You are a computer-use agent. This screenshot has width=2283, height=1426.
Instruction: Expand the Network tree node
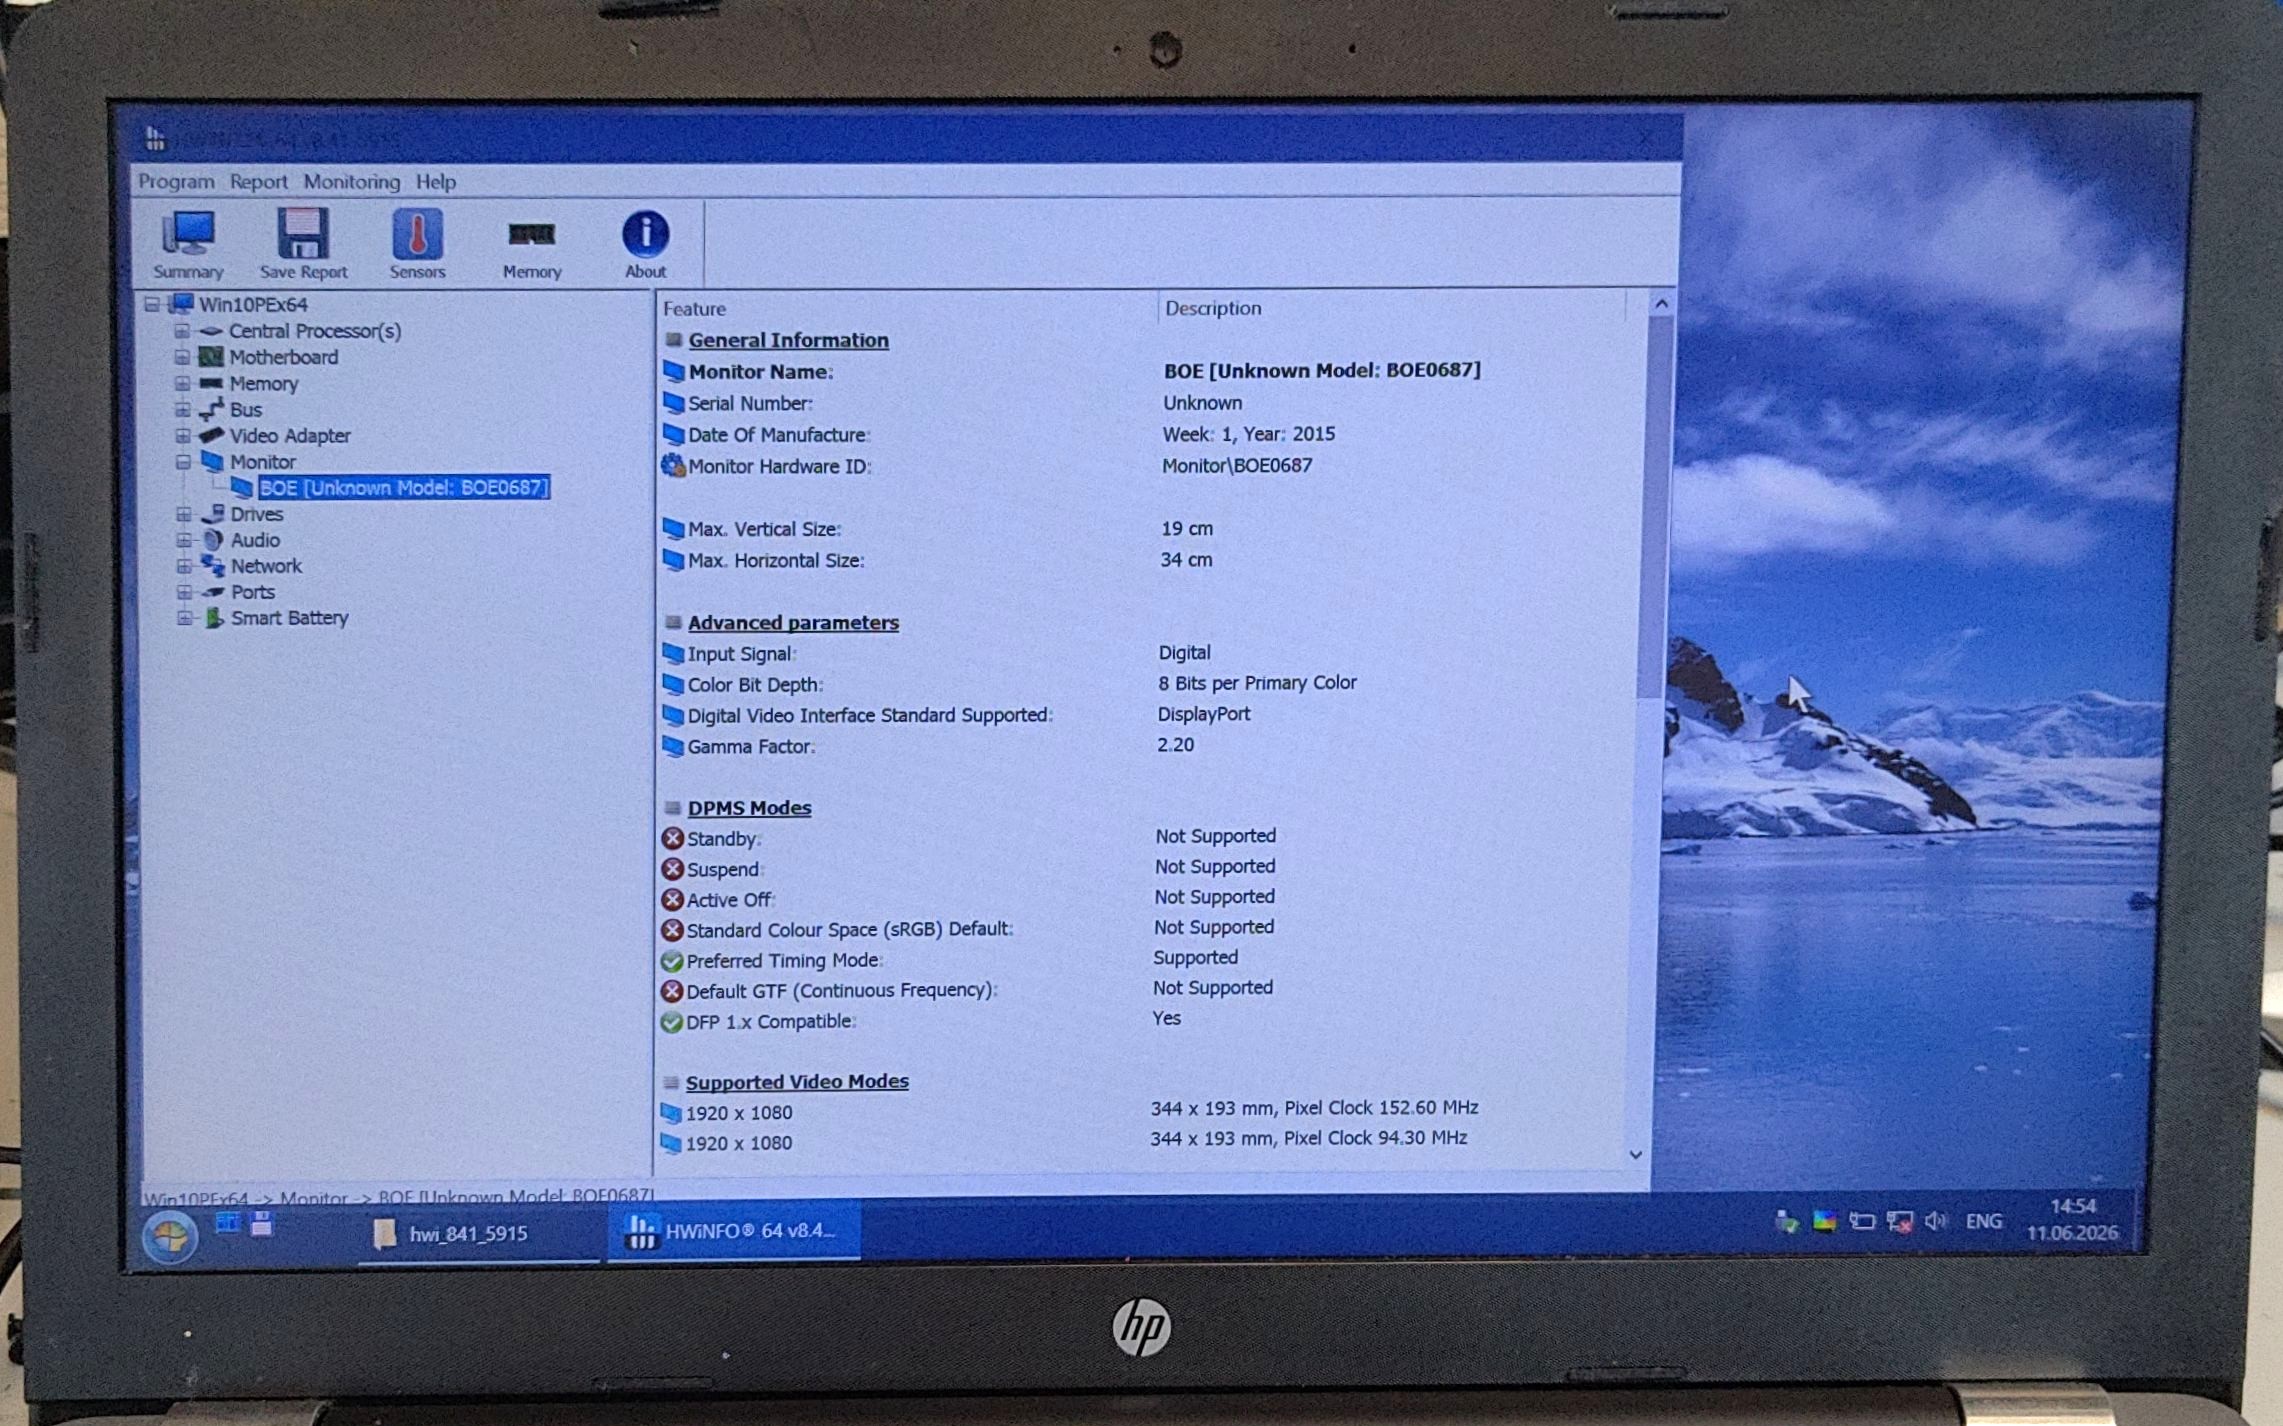[184, 566]
